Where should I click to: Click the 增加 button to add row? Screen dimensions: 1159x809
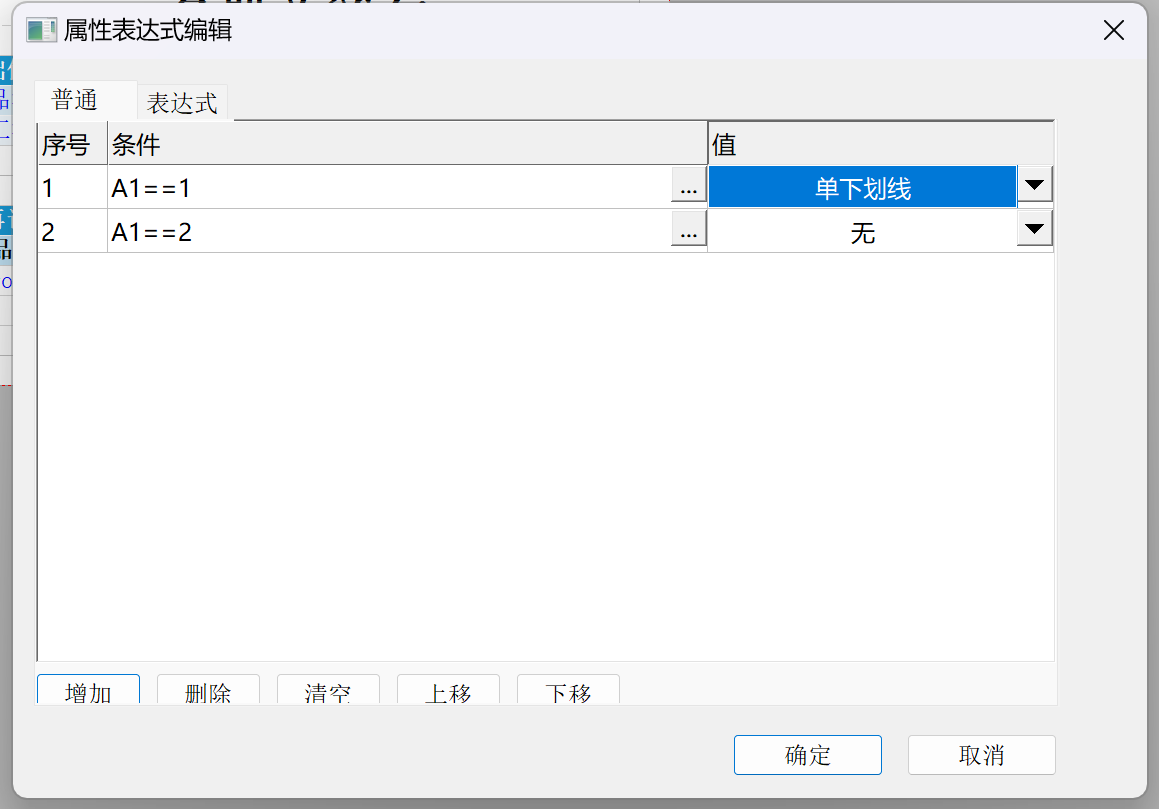88,690
